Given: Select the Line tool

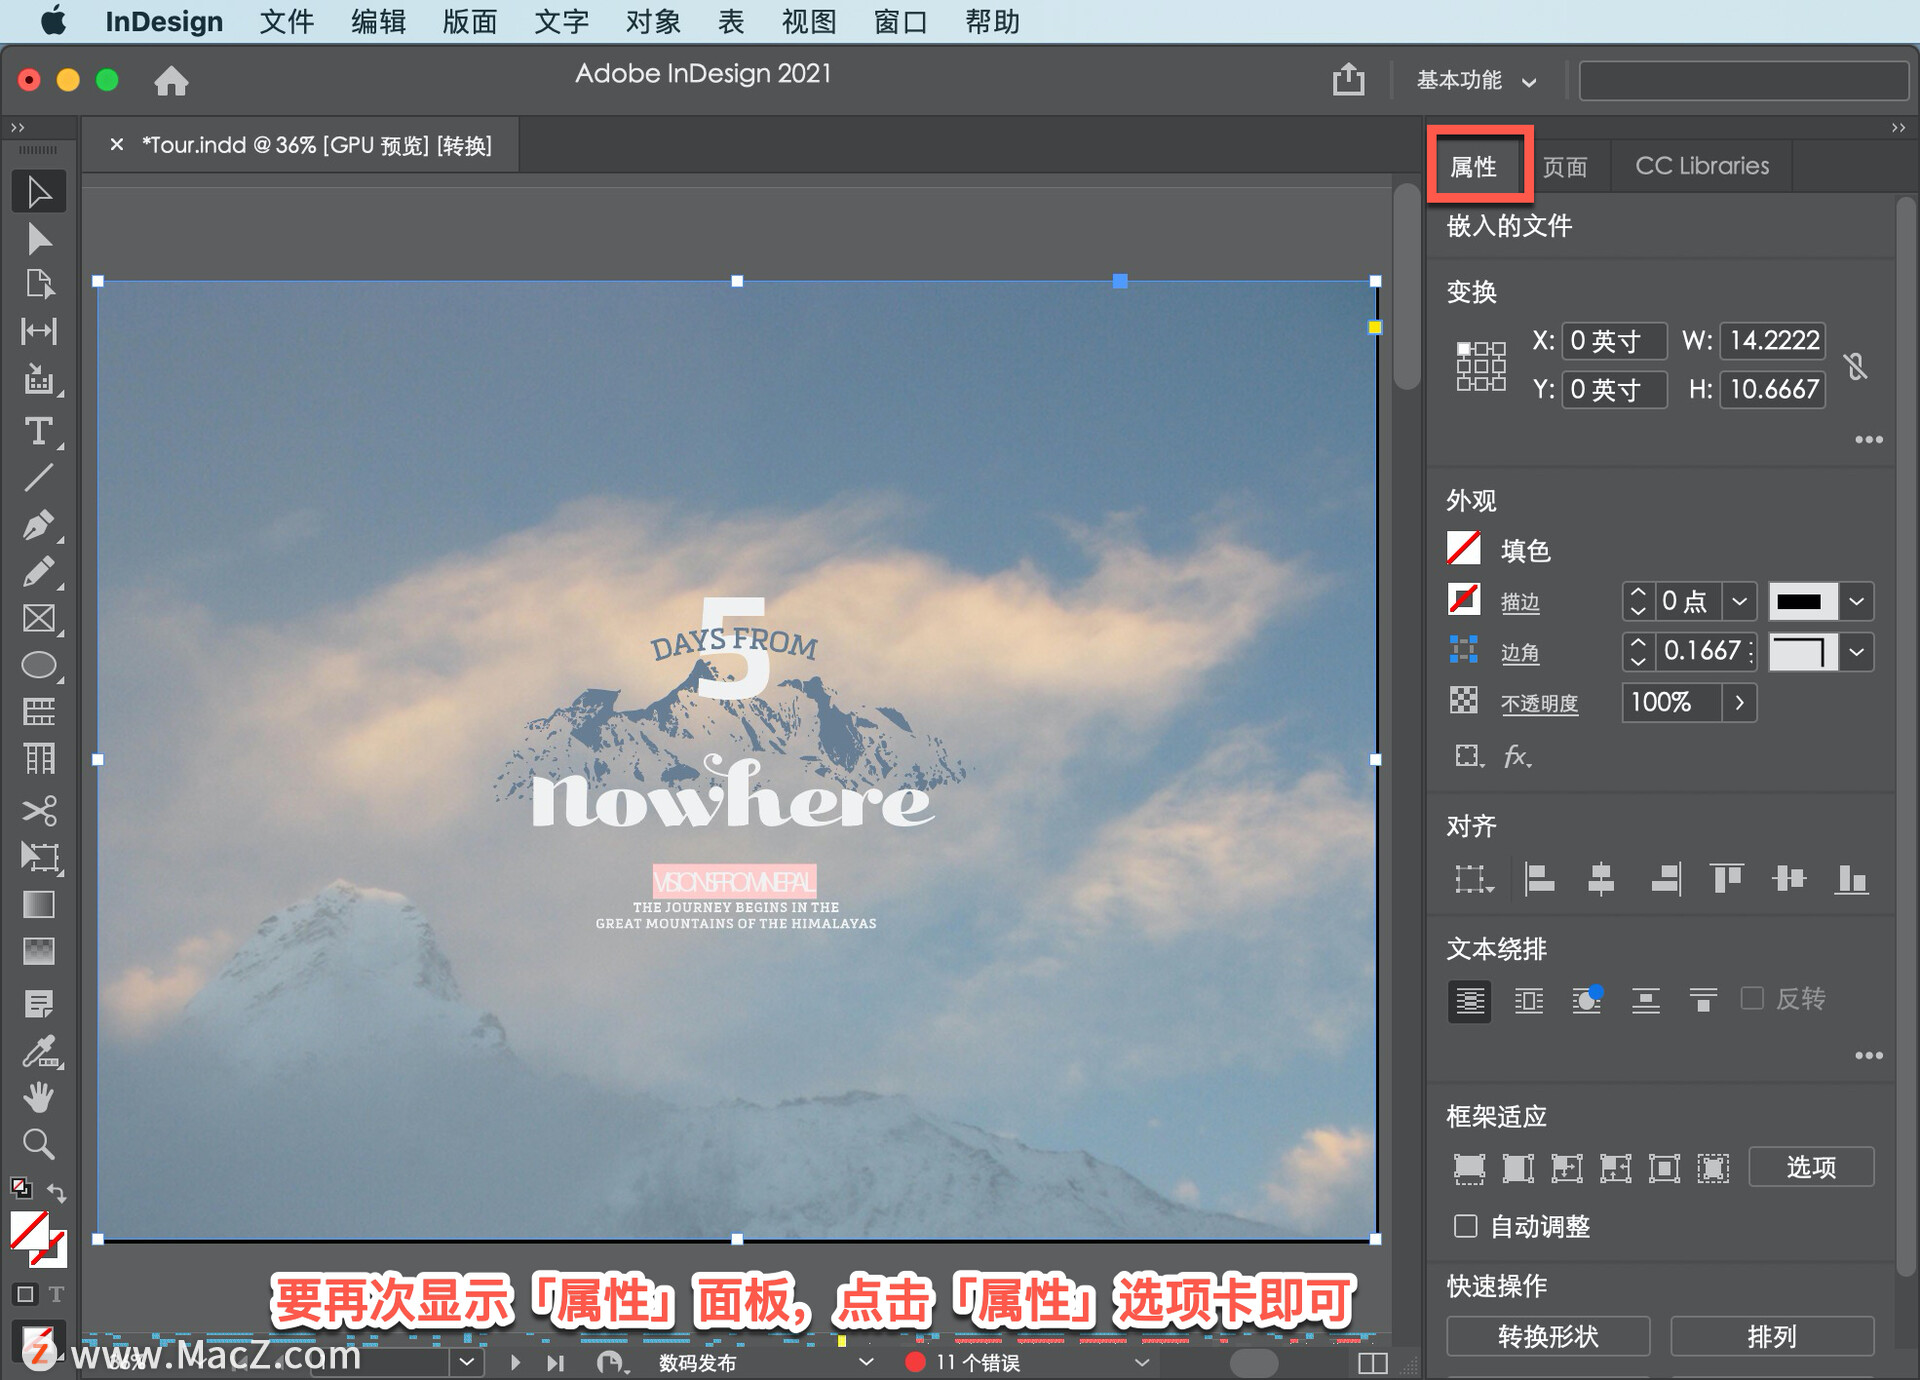Looking at the screenshot, I should [x=39, y=478].
